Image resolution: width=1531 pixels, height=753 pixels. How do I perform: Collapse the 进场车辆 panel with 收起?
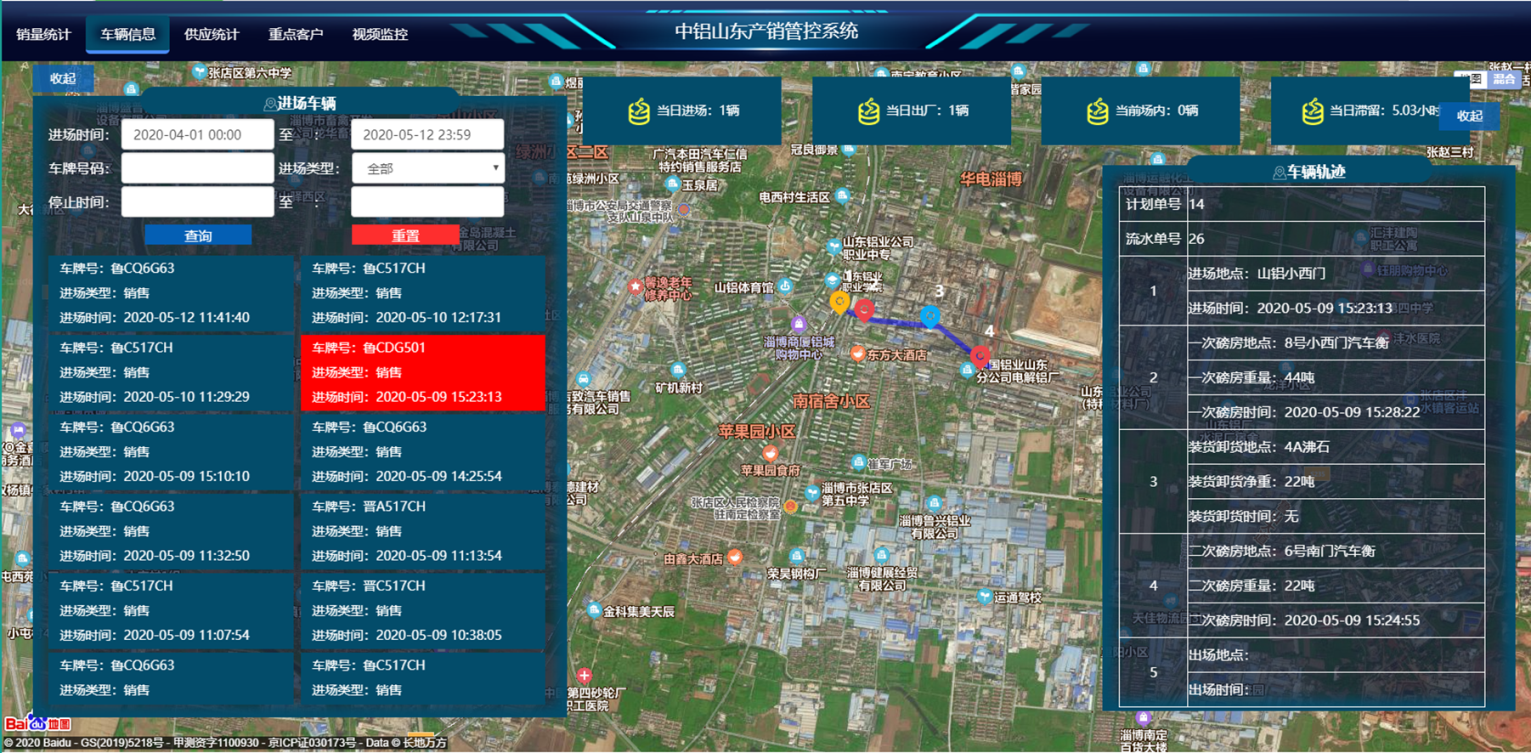tap(63, 78)
